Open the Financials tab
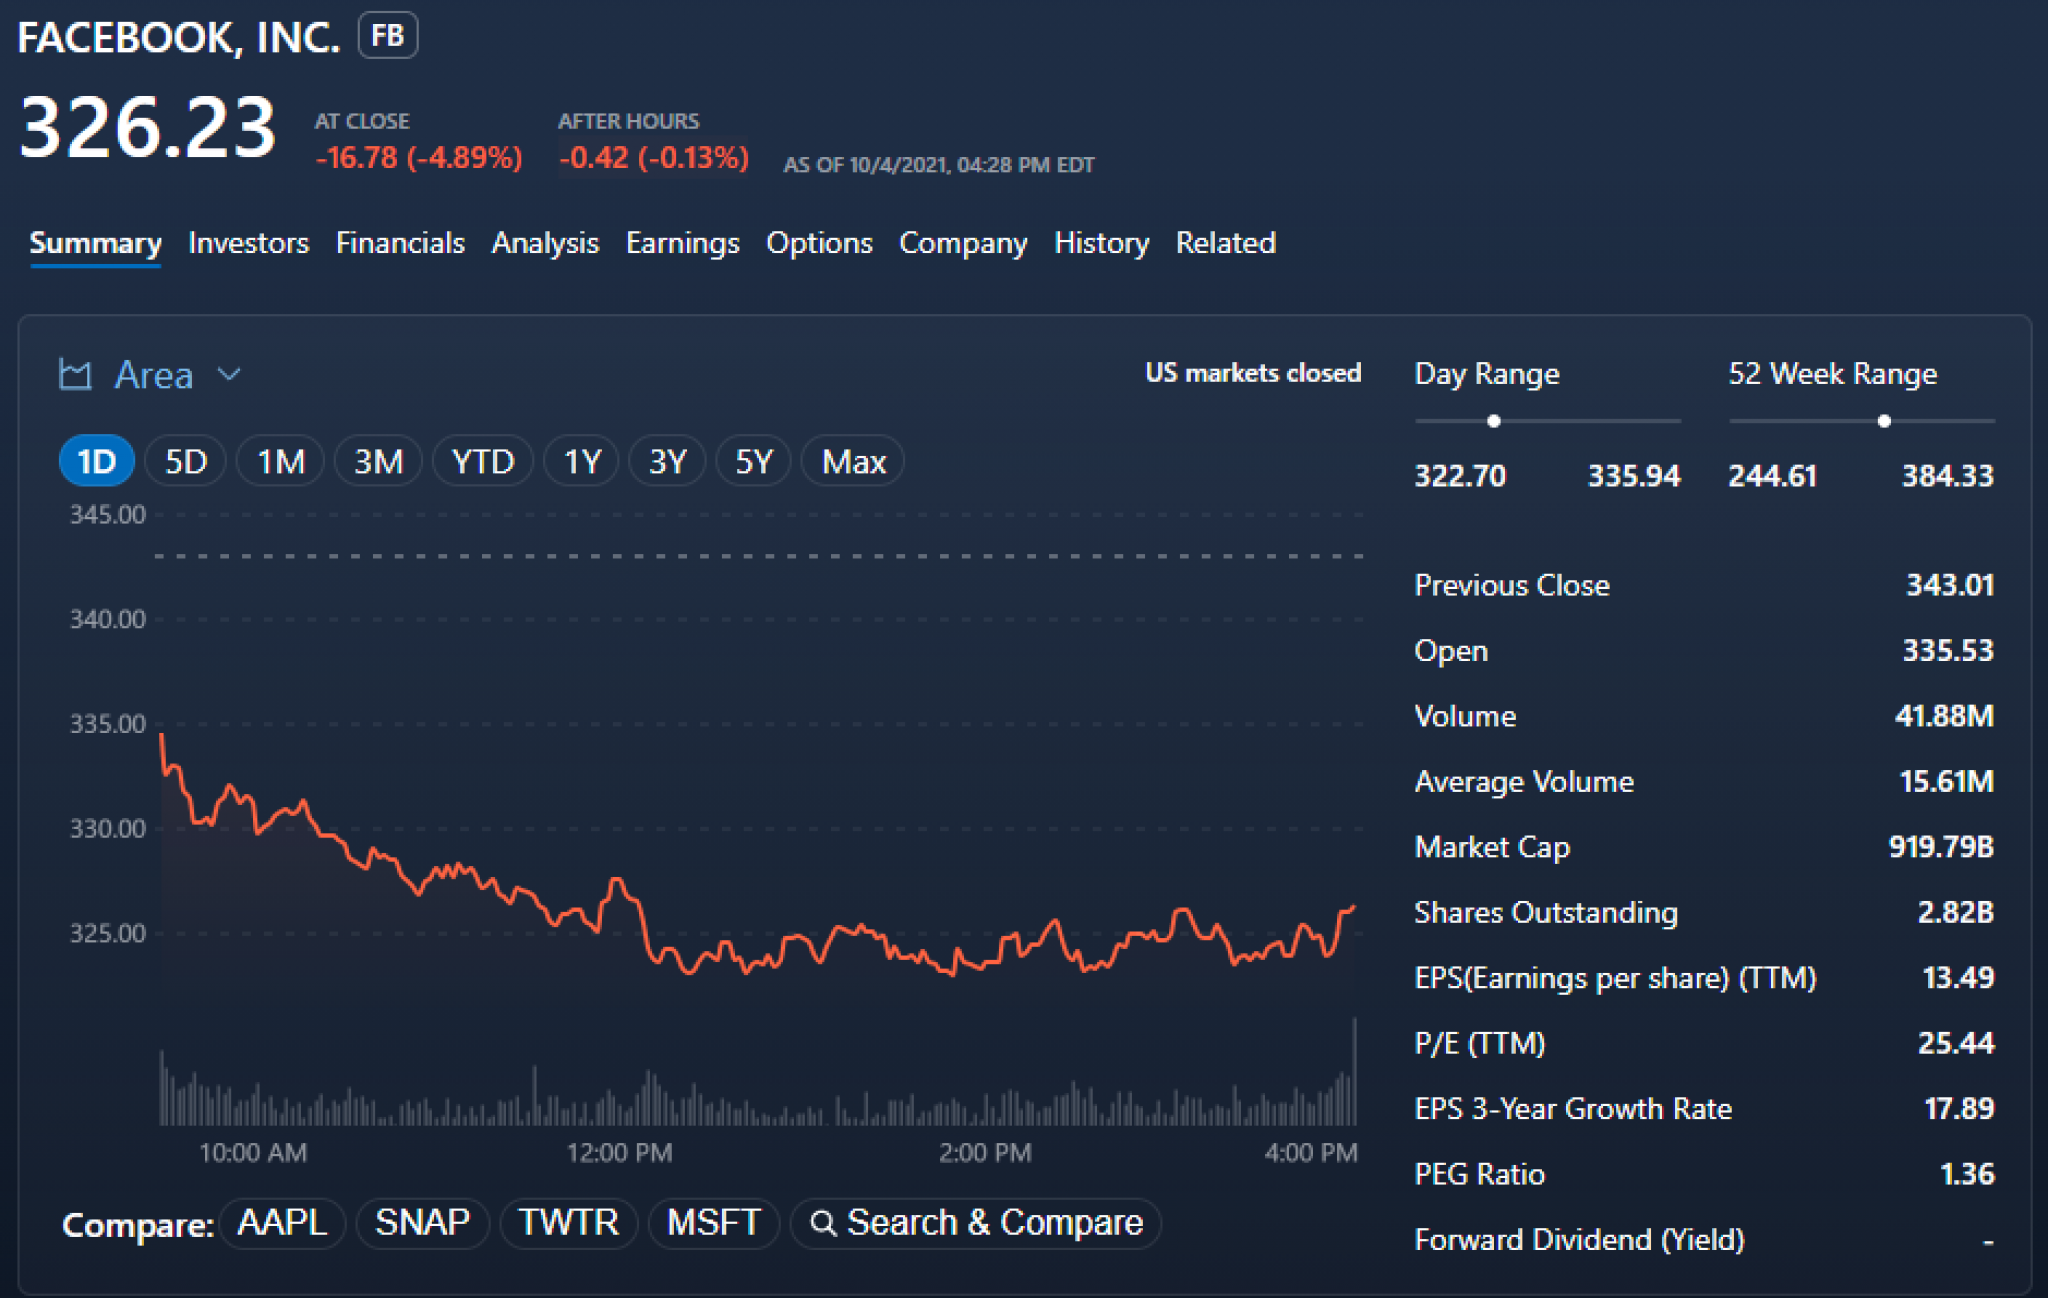Screen dimensions: 2048x1298 (x=400, y=243)
